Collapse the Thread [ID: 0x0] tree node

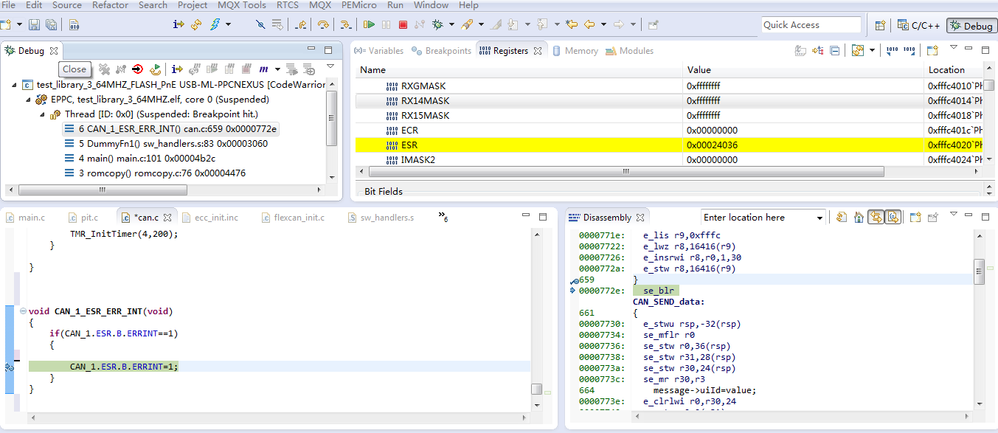coord(43,115)
